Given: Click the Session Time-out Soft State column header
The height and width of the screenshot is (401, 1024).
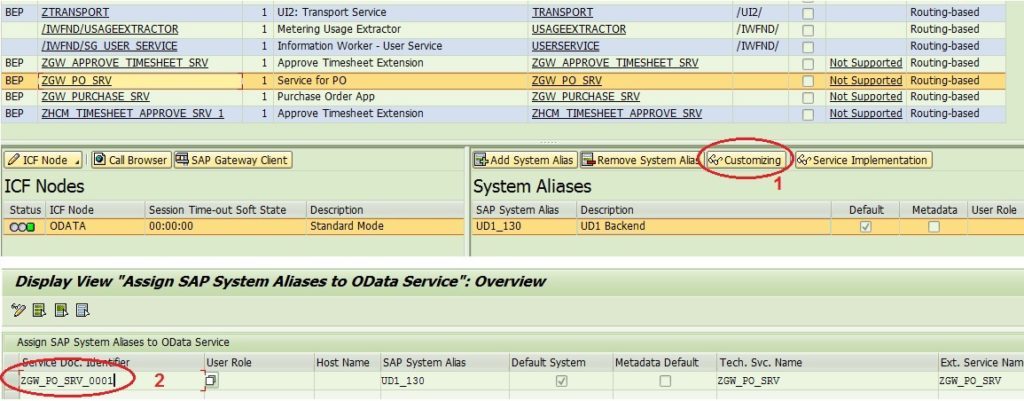Looking at the screenshot, I should tap(226, 210).
